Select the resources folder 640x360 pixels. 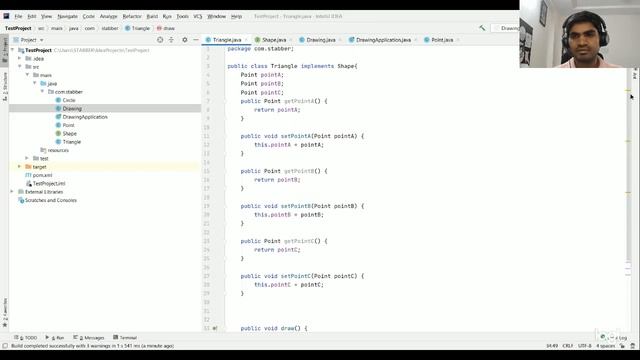[58, 150]
